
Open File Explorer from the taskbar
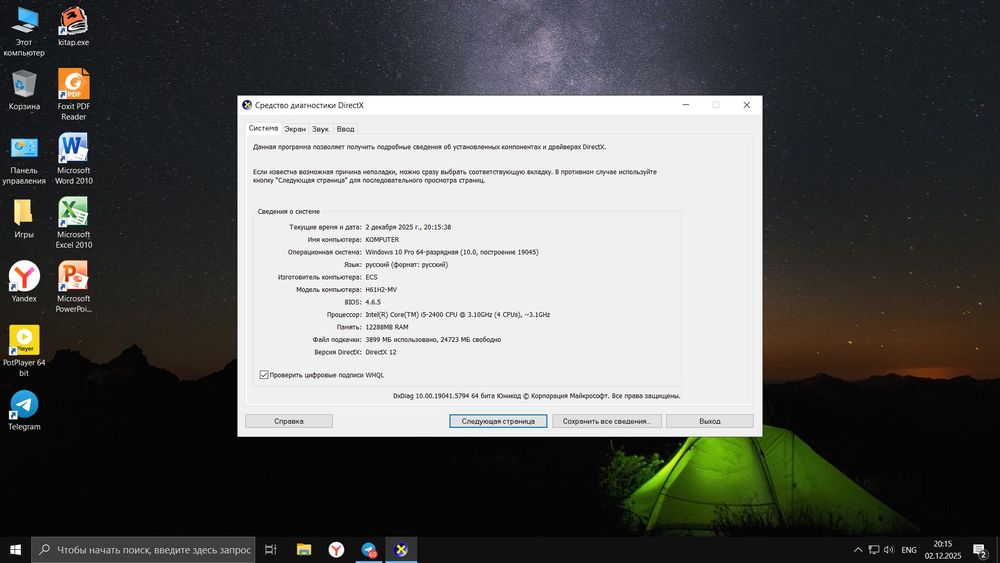tap(304, 550)
